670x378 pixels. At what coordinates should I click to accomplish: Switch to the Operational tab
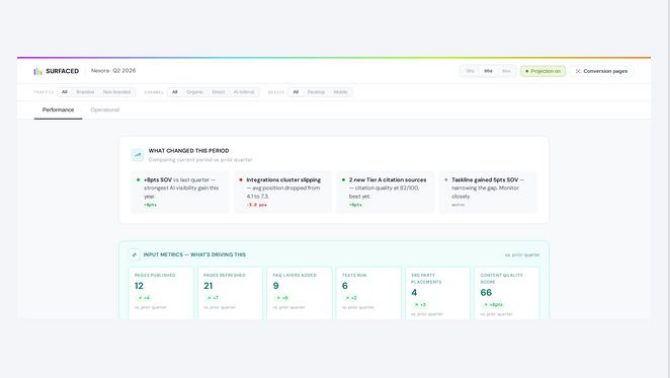pyautogui.click(x=105, y=110)
